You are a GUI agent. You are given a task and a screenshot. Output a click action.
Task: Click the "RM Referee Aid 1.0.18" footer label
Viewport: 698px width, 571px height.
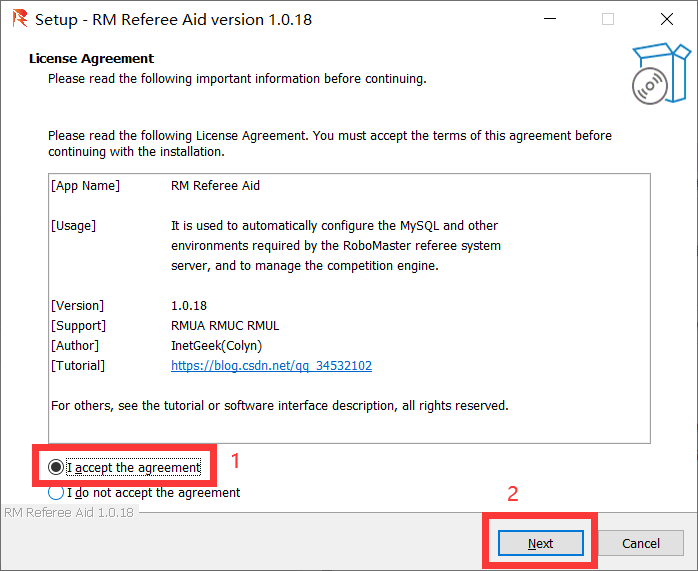click(x=69, y=513)
